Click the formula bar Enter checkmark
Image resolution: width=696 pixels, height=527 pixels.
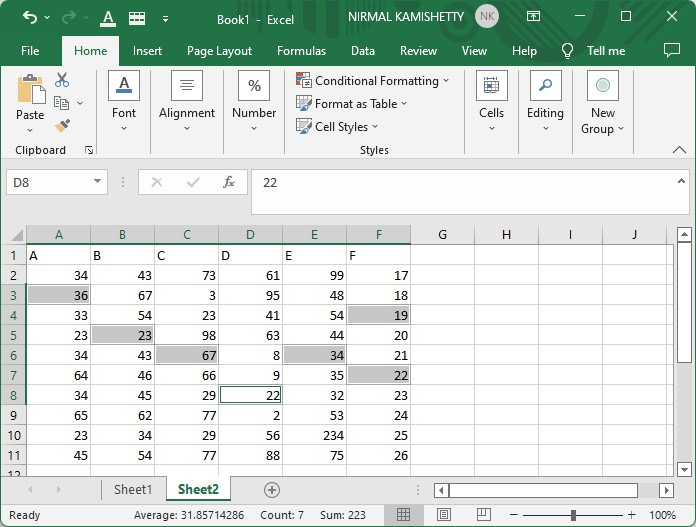pos(193,182)
